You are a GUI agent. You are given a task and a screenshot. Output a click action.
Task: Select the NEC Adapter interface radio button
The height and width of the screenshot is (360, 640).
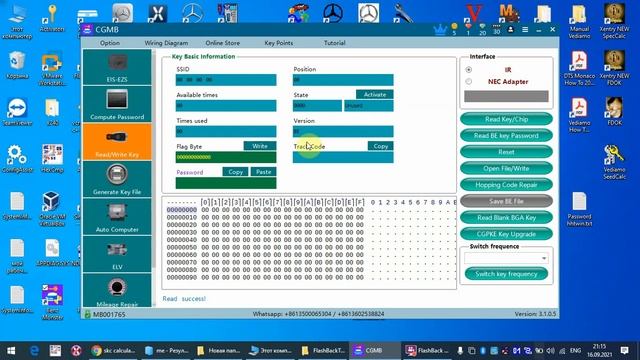point(469,82)
